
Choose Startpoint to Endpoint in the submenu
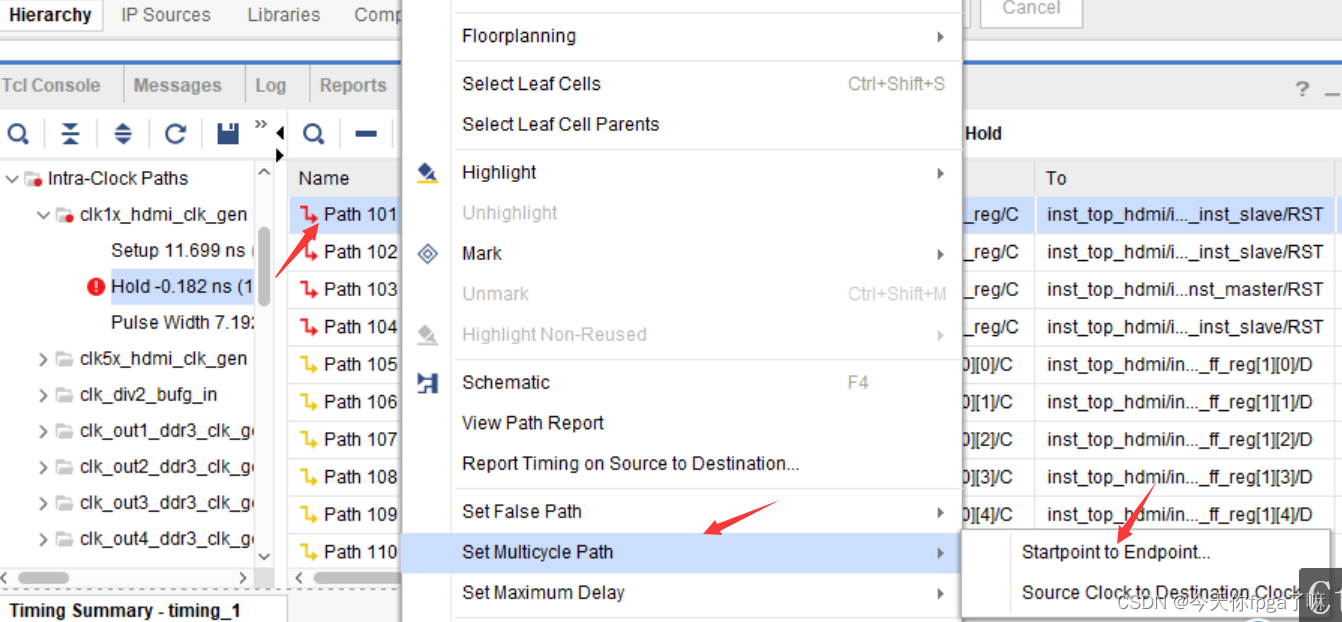[1115, 551]
